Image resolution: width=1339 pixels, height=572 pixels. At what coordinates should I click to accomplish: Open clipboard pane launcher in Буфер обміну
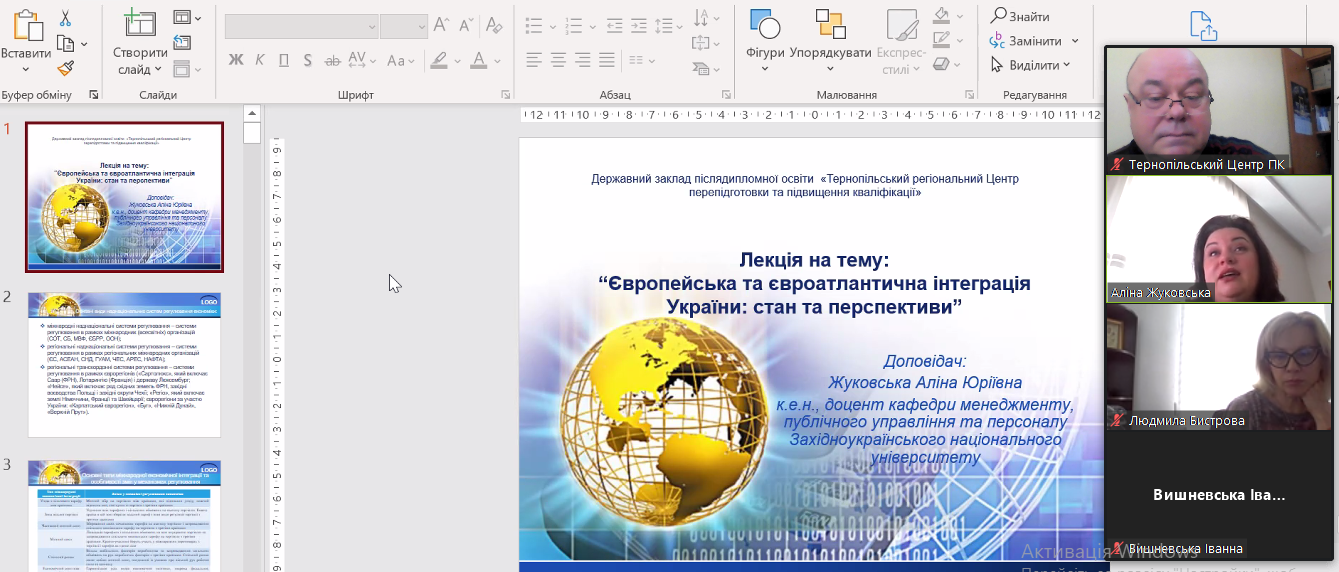click(x=93, y=95)
